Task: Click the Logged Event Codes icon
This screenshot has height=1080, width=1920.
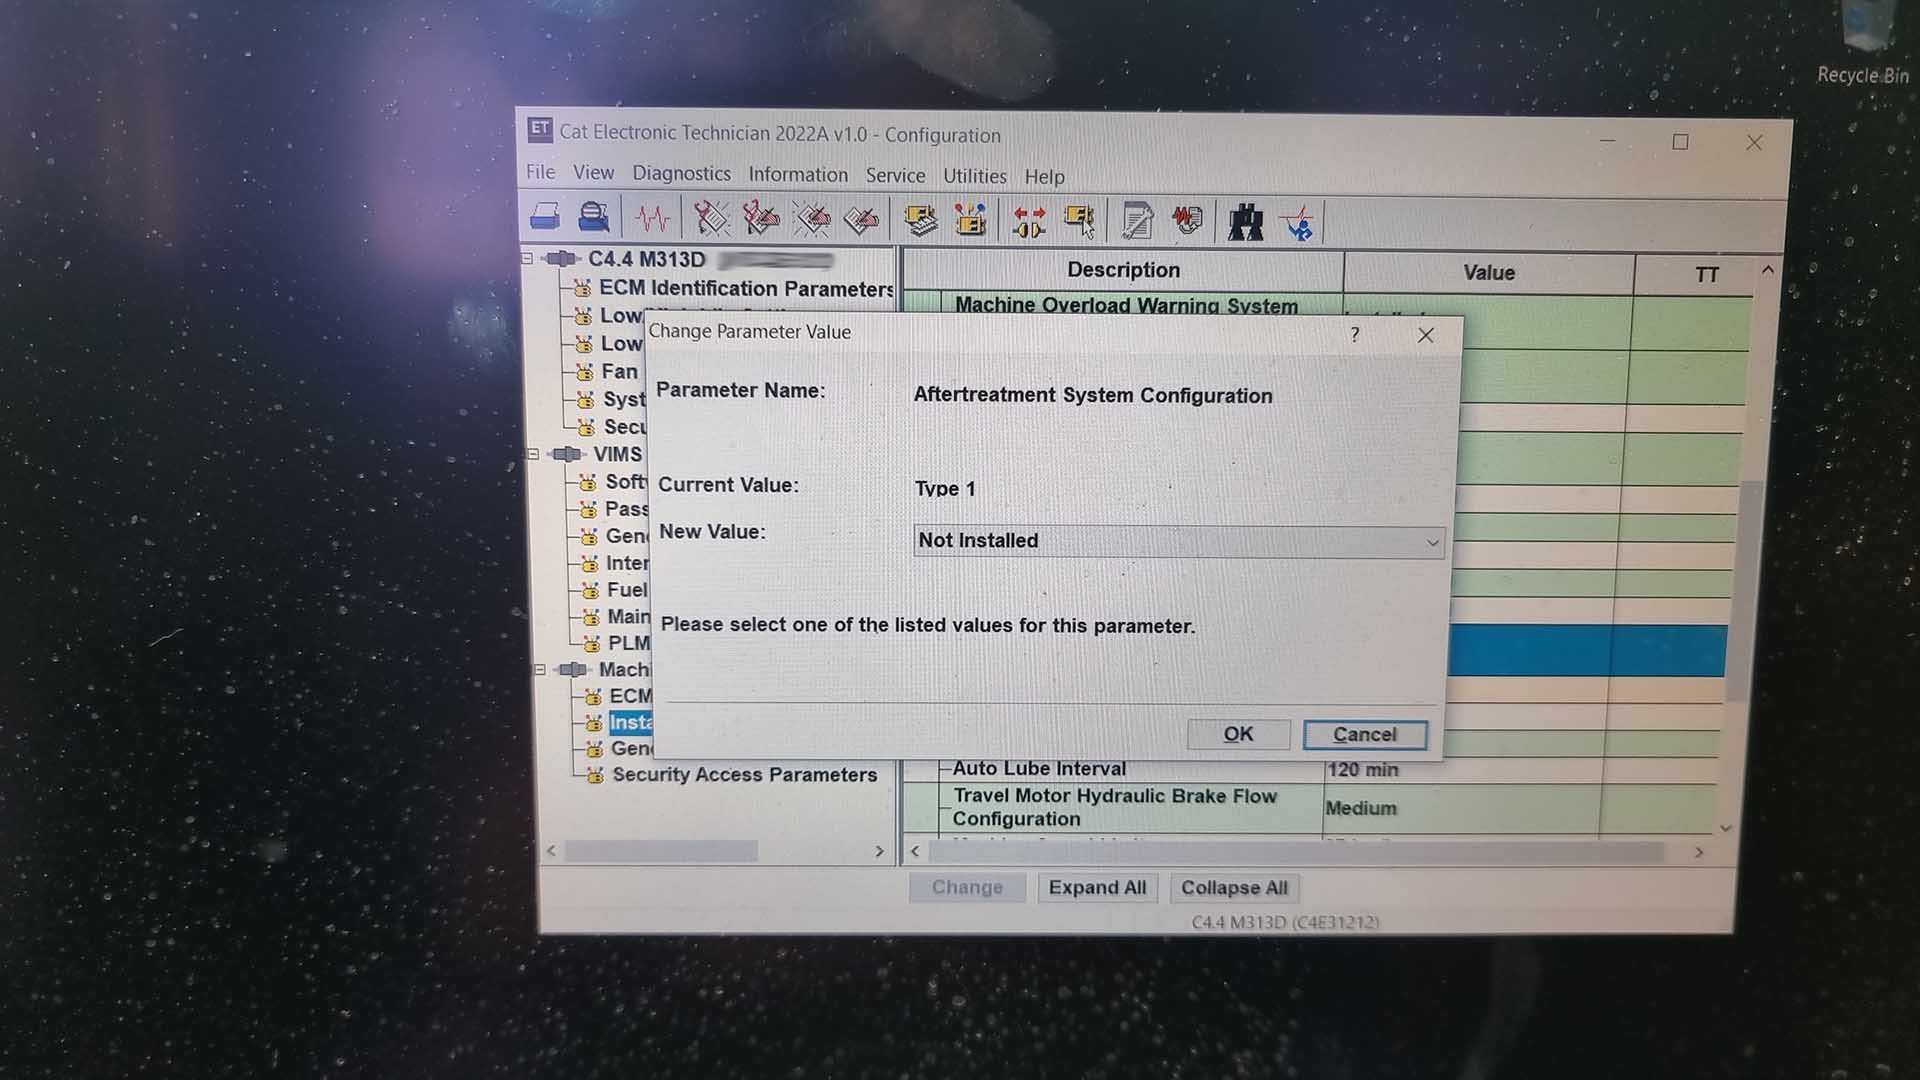Action: [x=862, y=219]
